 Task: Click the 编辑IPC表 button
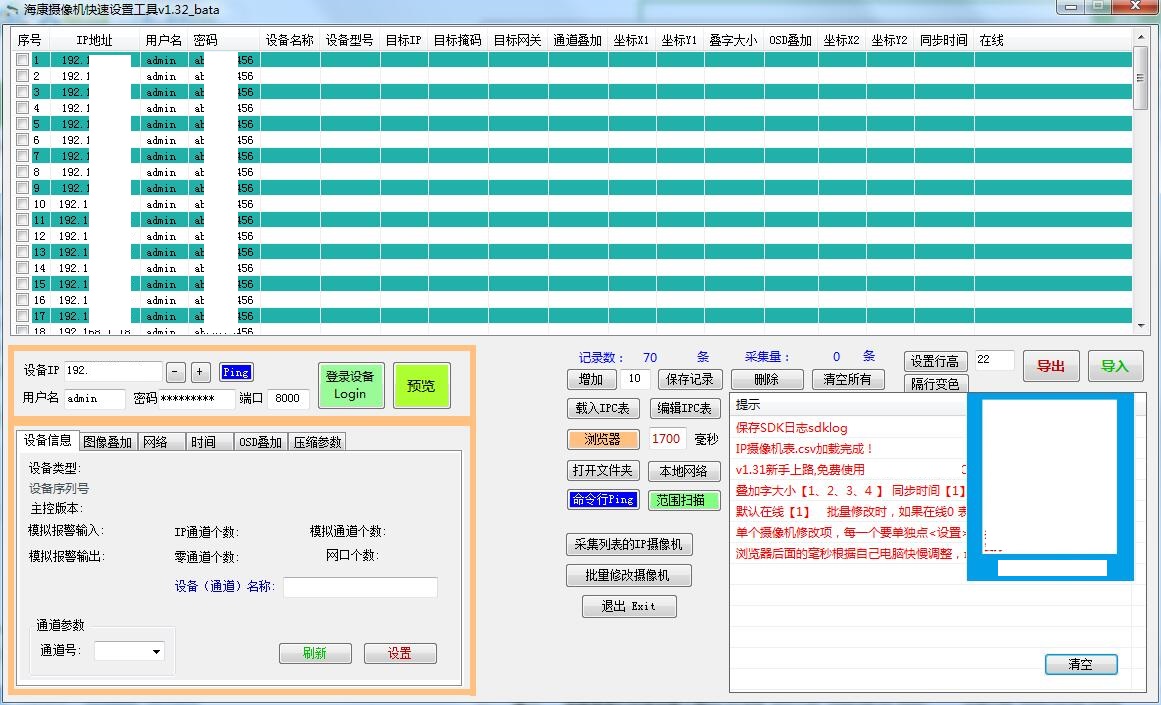(685, 408)
